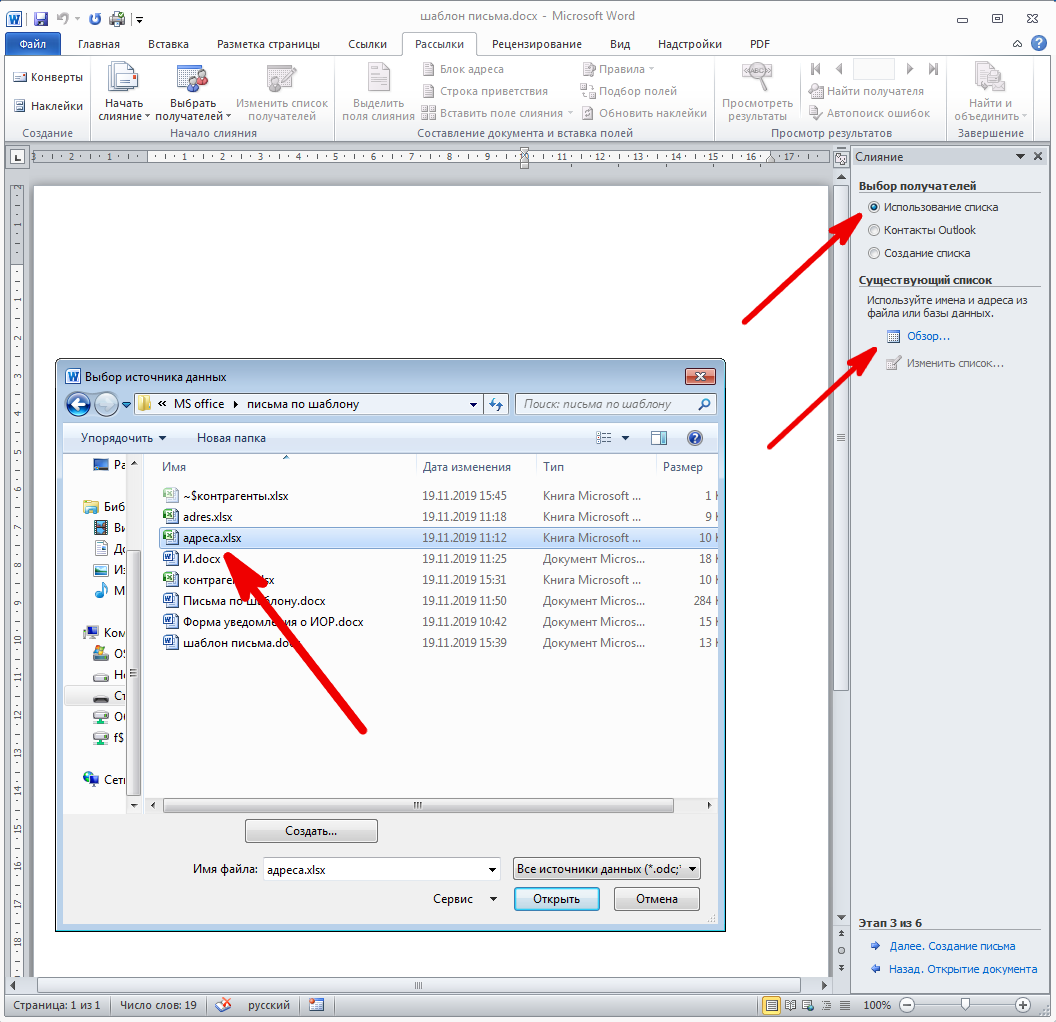This screenshot has width=1056, height=1022.
Task: Click Просмотреть результаты preview button
Action: pyautogui.click(x=757, y=92)
